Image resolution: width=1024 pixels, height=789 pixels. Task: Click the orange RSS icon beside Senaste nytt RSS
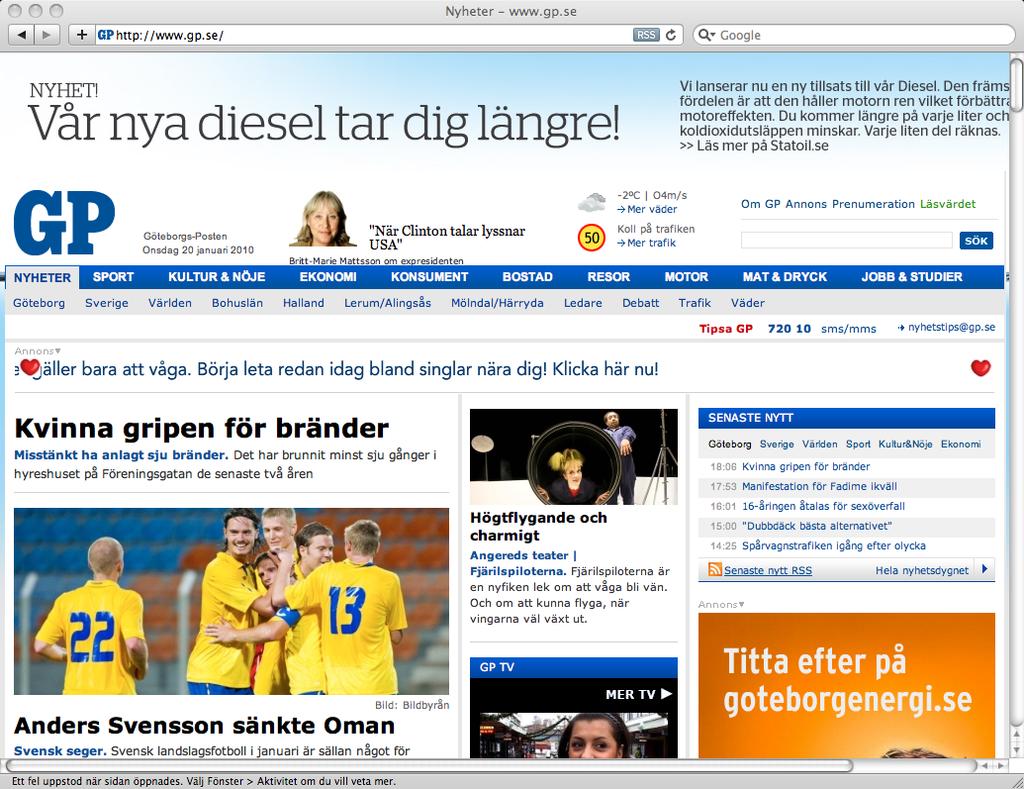click(x=715, y=570)
